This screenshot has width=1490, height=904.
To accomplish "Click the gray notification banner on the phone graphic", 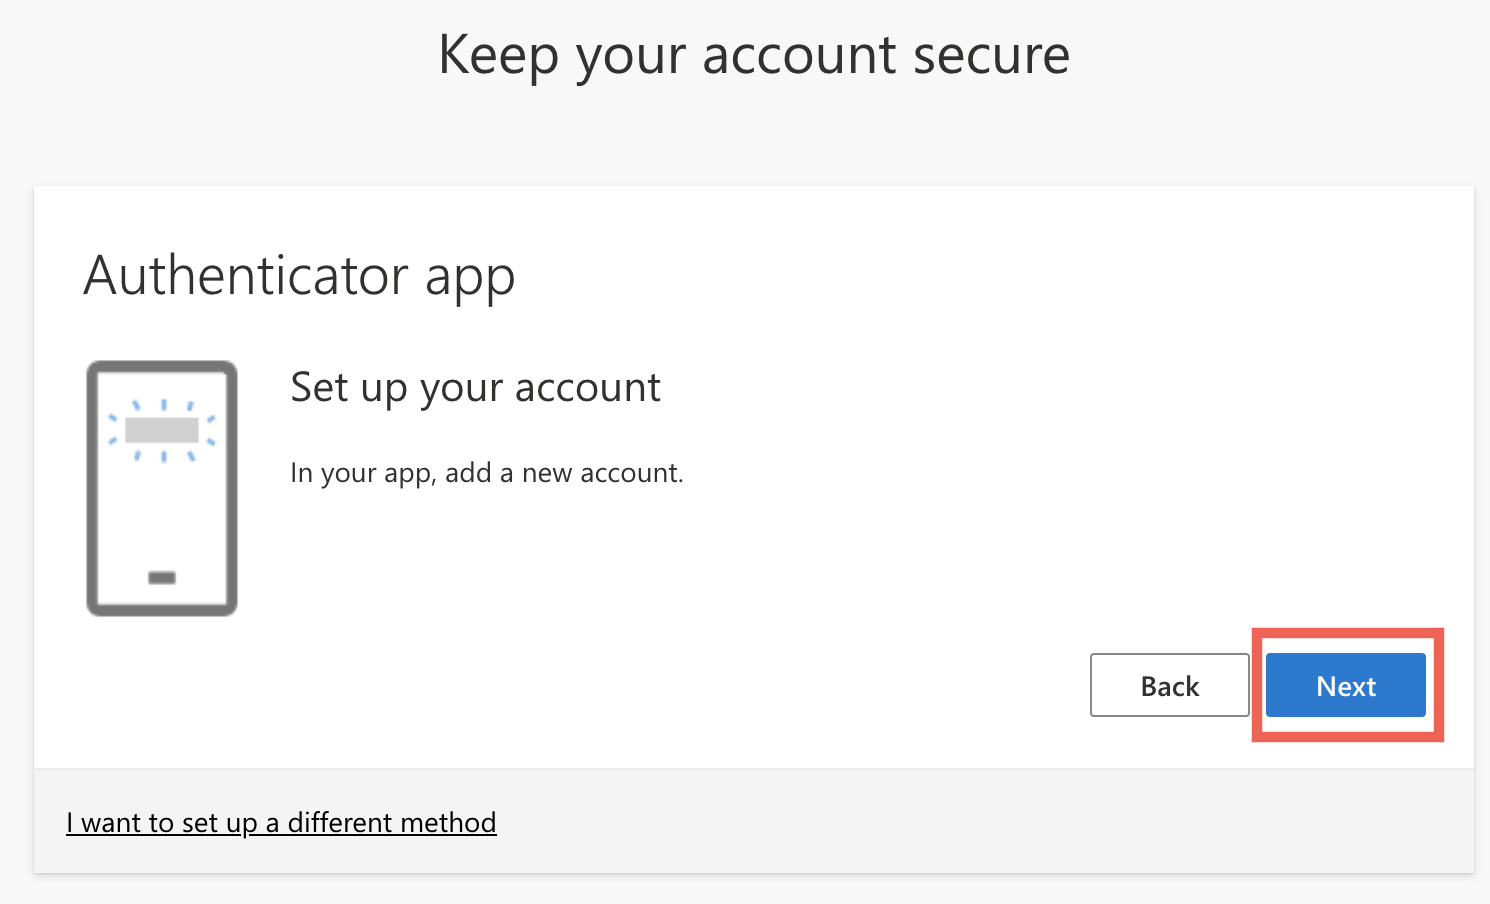I will coord(161,430).
